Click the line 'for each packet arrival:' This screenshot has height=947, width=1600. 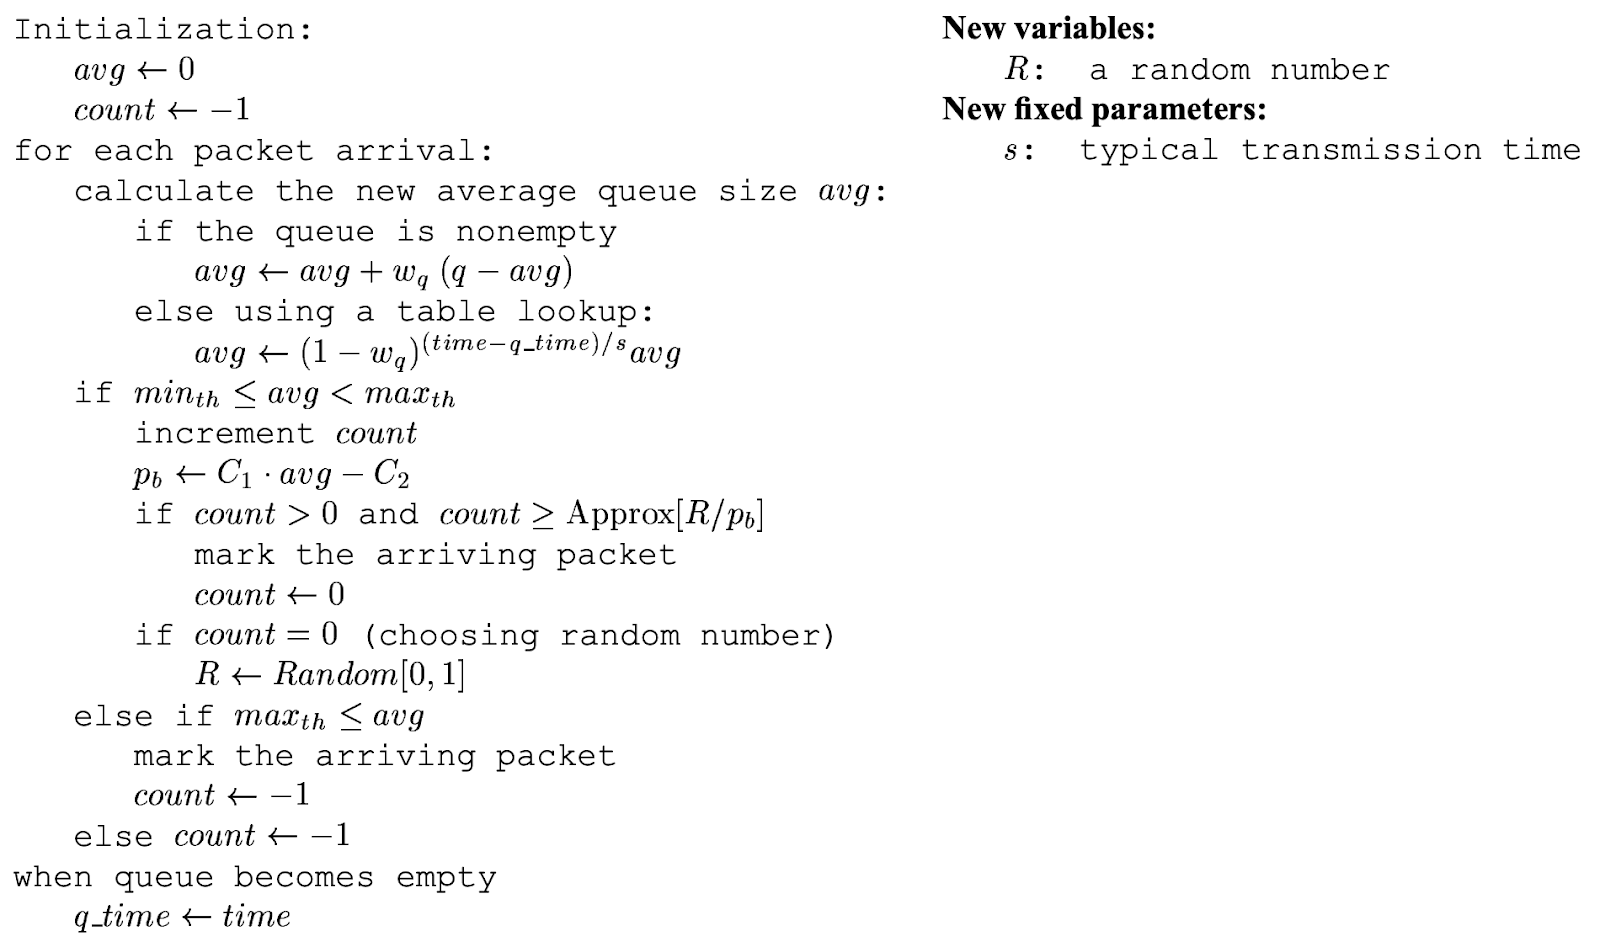(x=253, y=151)
